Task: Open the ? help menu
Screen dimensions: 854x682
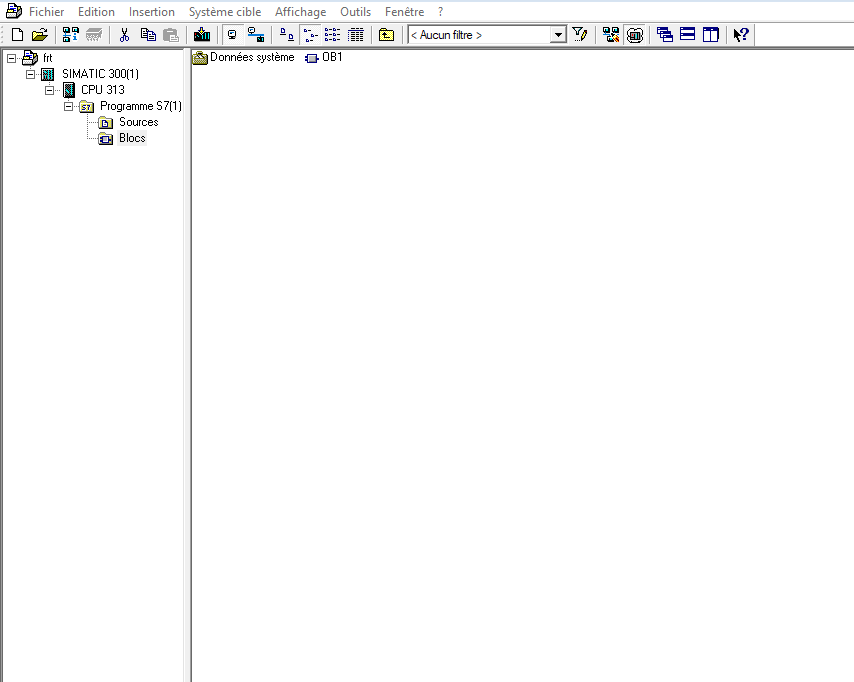Action: (x=441, y=12)
